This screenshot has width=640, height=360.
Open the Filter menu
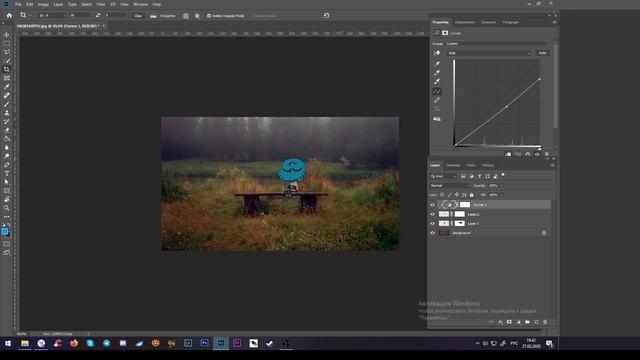[x=101, y=4]
